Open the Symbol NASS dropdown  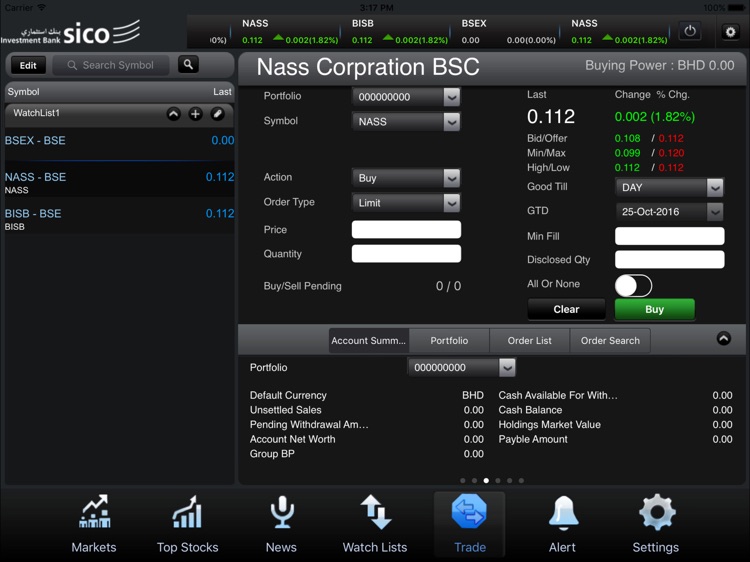[x=406, y=121]
